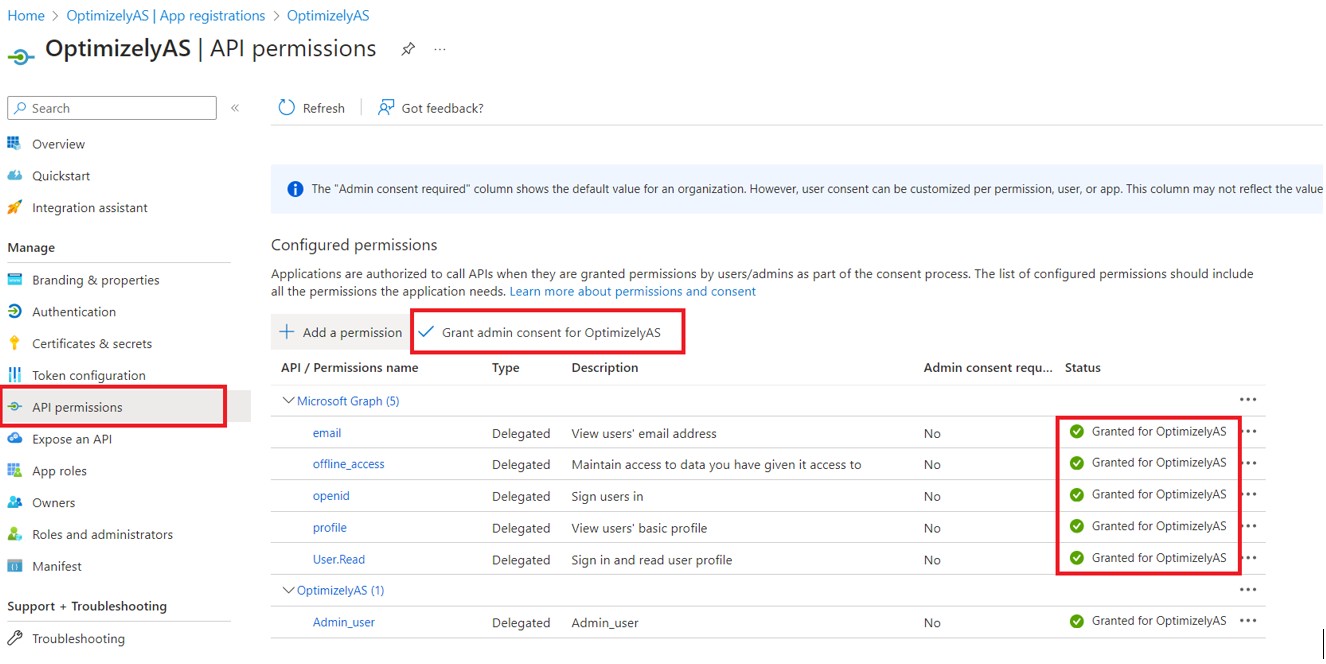Click the Troubleshooting wrench icon

pyautogui.click(x=15, y=638)
